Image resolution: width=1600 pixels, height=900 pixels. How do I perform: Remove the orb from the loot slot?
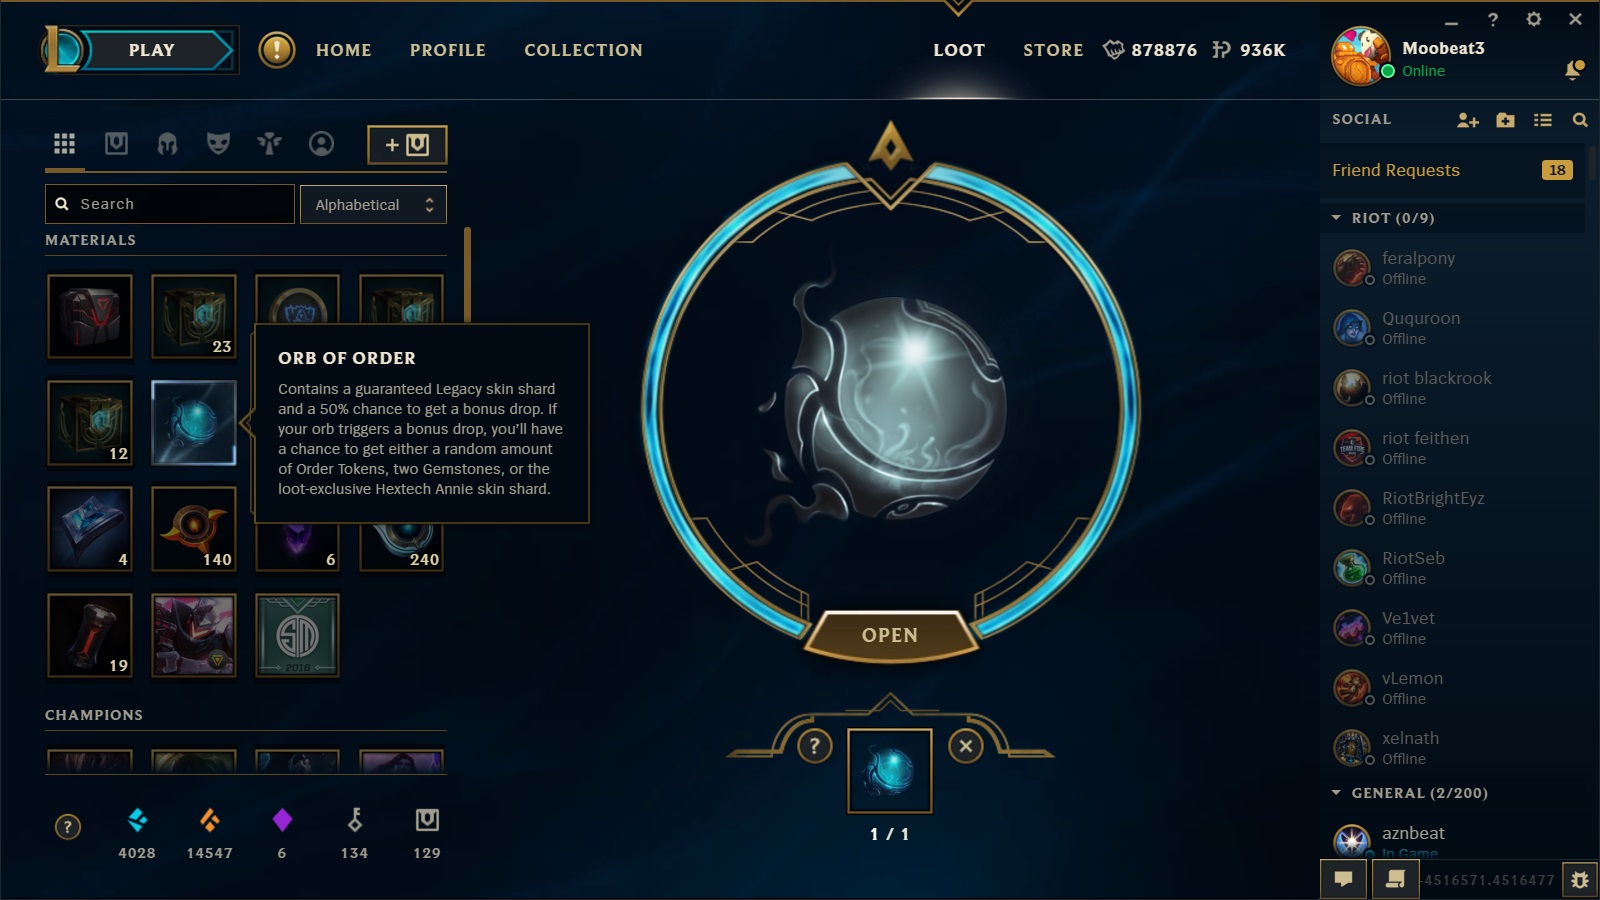tap(965, 745)
